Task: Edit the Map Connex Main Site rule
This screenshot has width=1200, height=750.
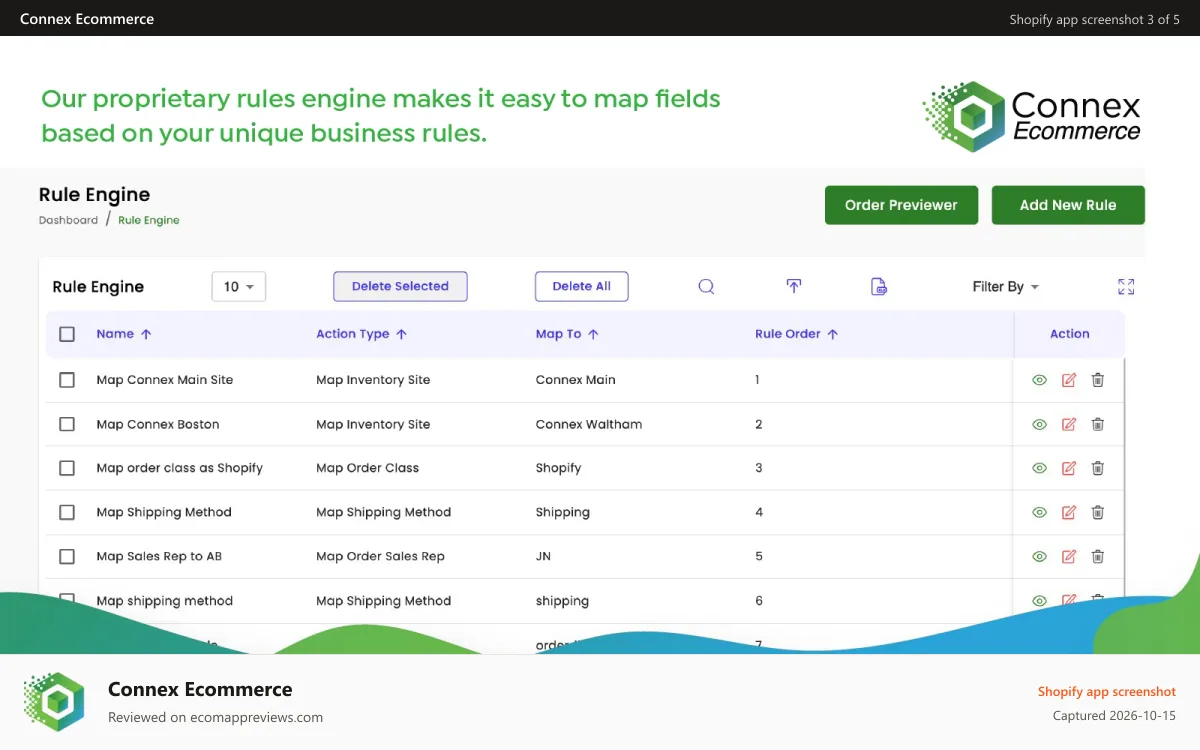Action: 1068,380
